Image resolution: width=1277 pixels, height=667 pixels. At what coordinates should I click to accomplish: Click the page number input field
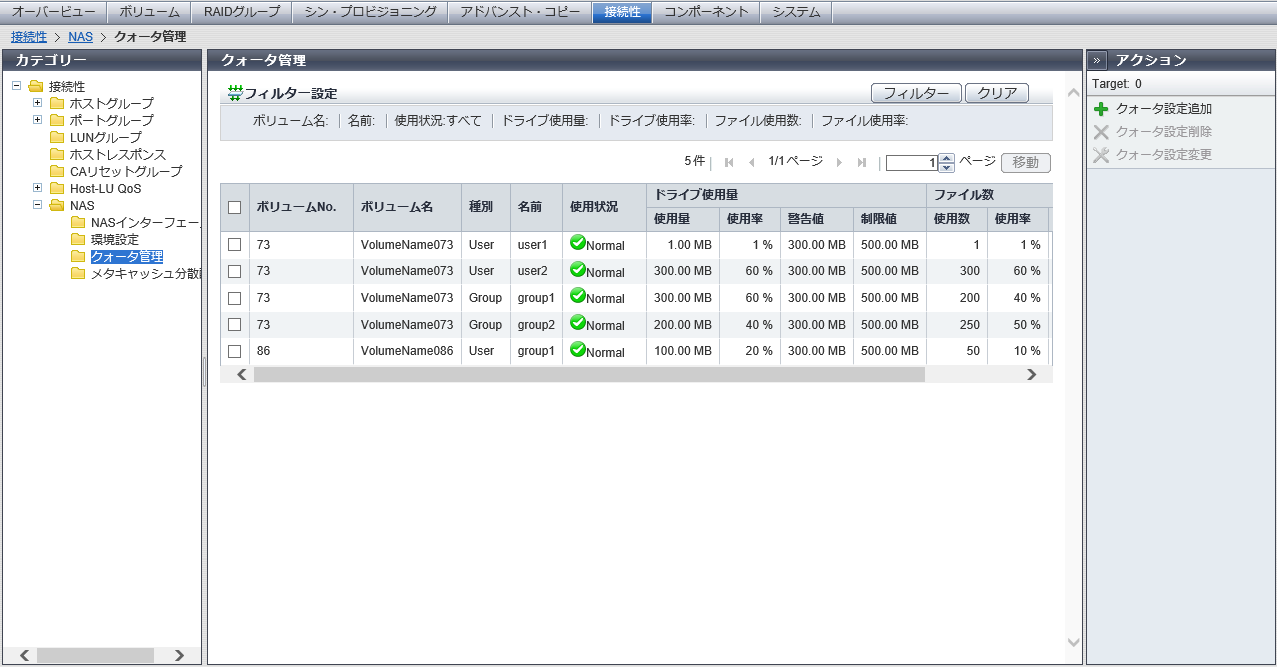click(911, 163)
